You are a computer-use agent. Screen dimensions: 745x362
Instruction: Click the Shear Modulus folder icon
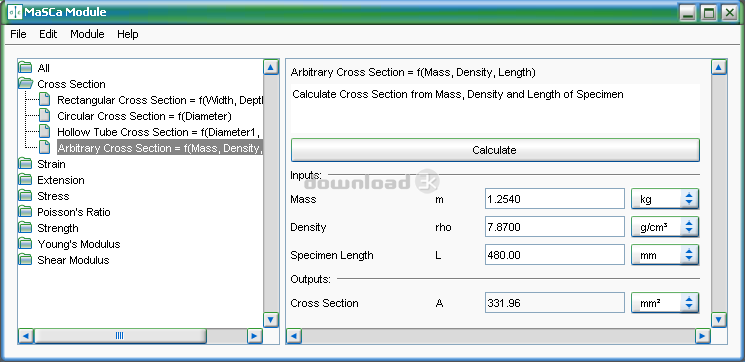pos(25,260)
